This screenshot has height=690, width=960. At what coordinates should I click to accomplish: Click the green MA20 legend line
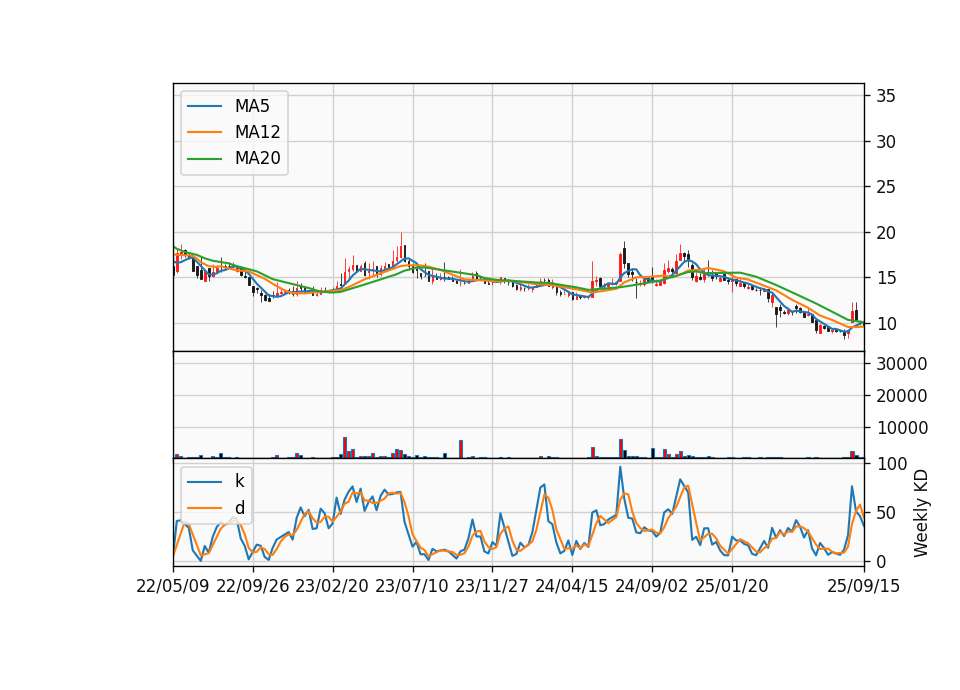[x=204, y=158]
